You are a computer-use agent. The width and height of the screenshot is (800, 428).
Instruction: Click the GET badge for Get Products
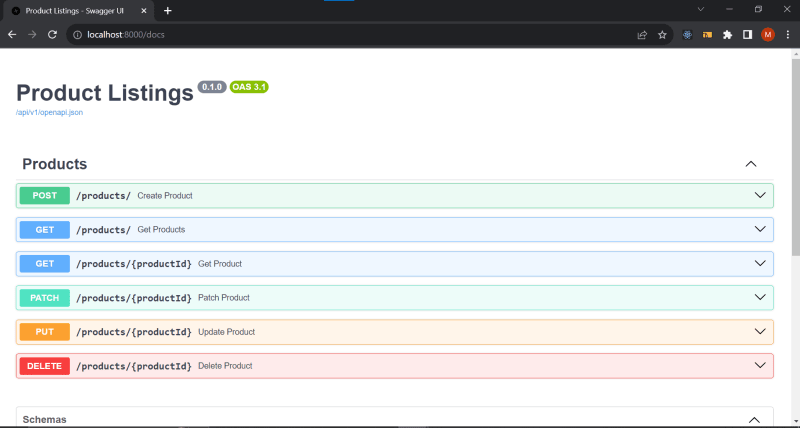click(x=45, y=230)
